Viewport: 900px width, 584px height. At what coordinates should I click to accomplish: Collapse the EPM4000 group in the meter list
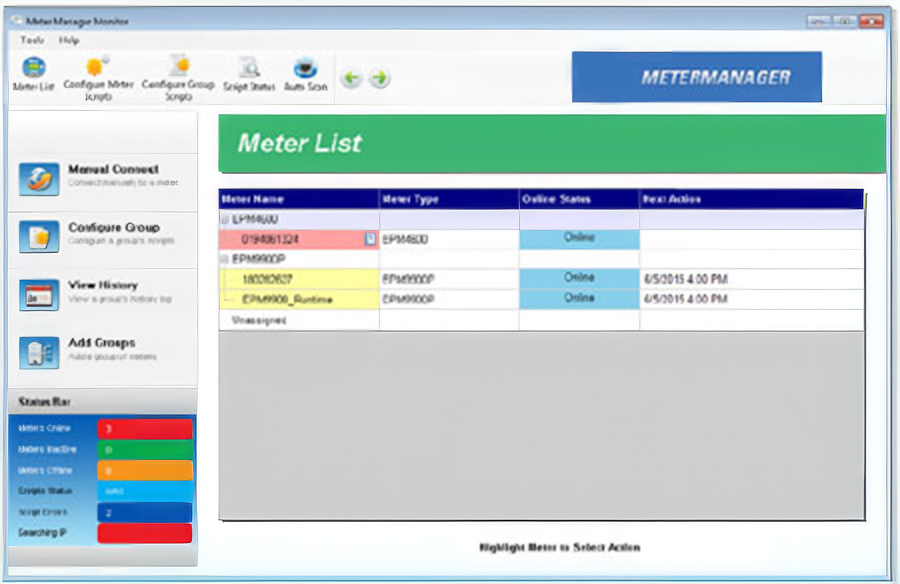225,219
